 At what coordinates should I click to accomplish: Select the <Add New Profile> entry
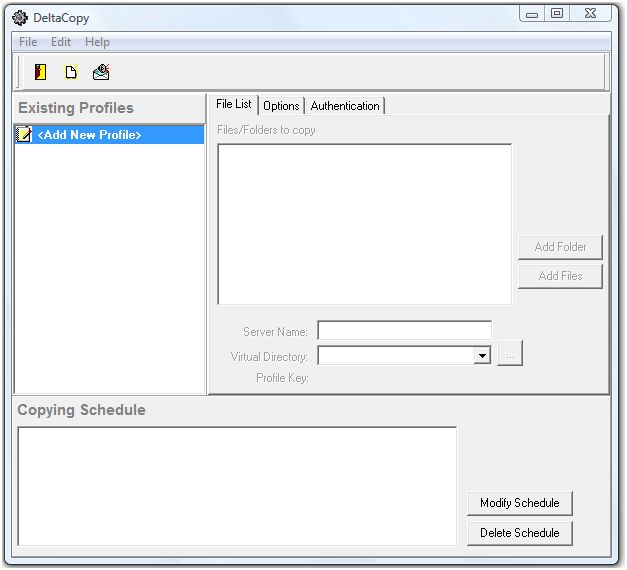[109, 134]
